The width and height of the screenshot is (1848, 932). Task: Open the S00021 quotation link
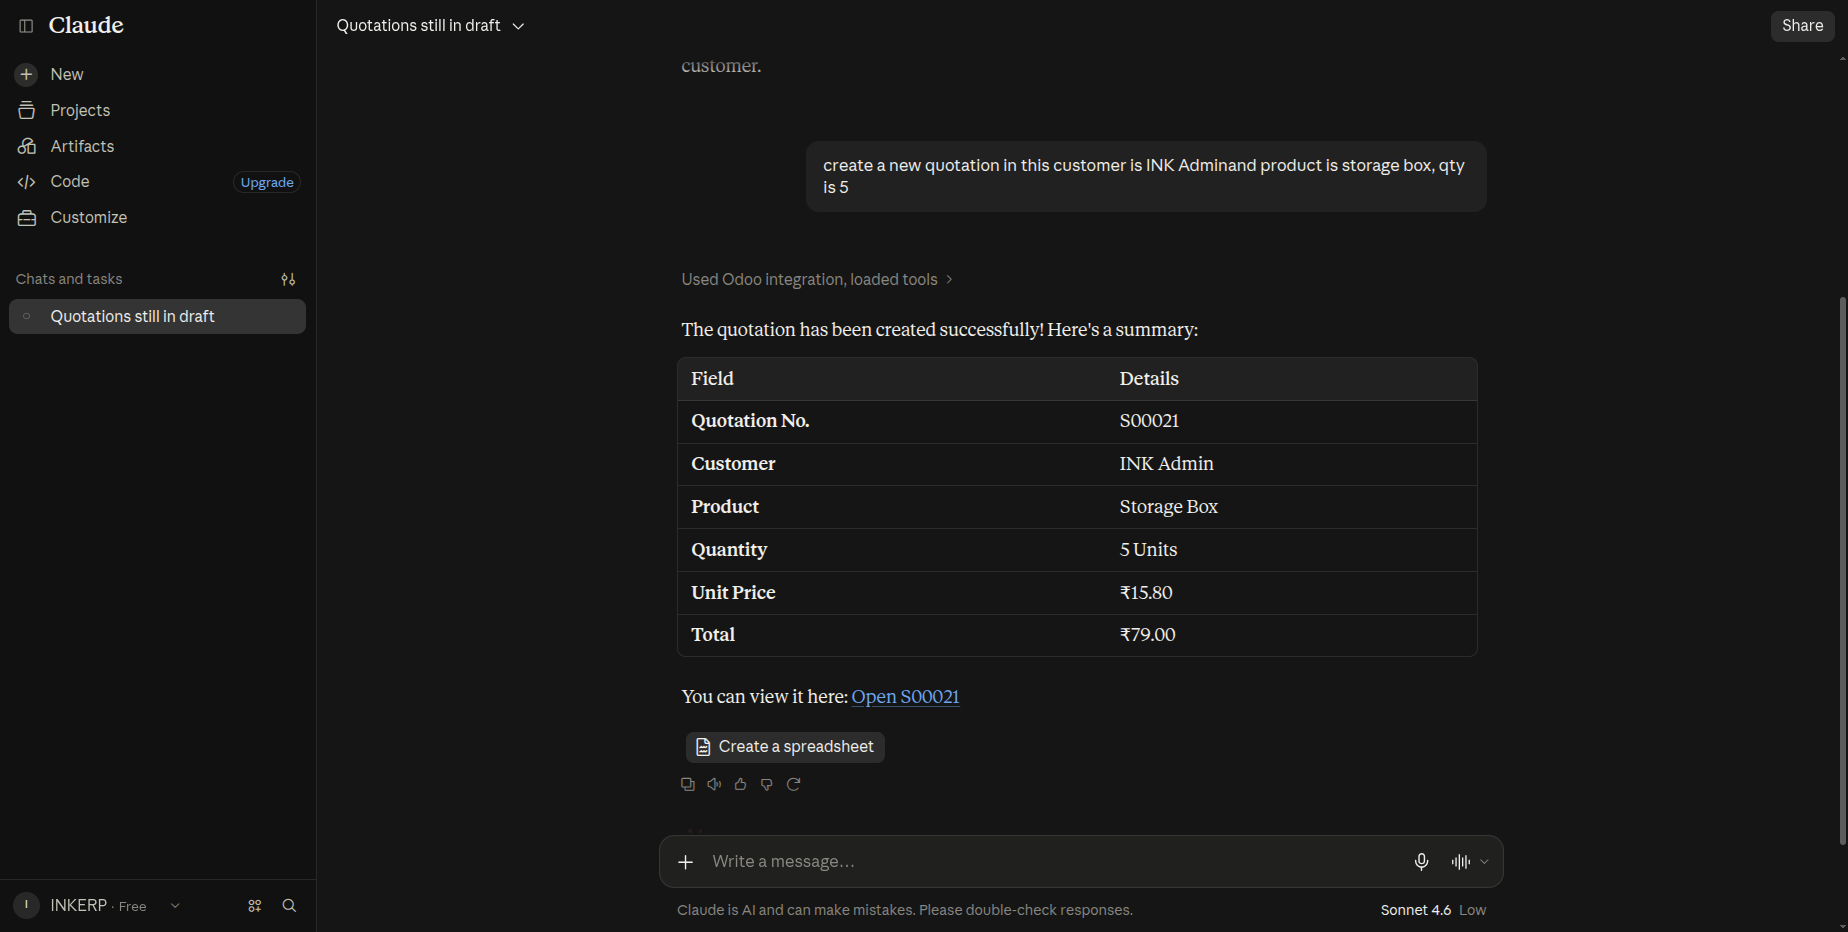(905, 696)
